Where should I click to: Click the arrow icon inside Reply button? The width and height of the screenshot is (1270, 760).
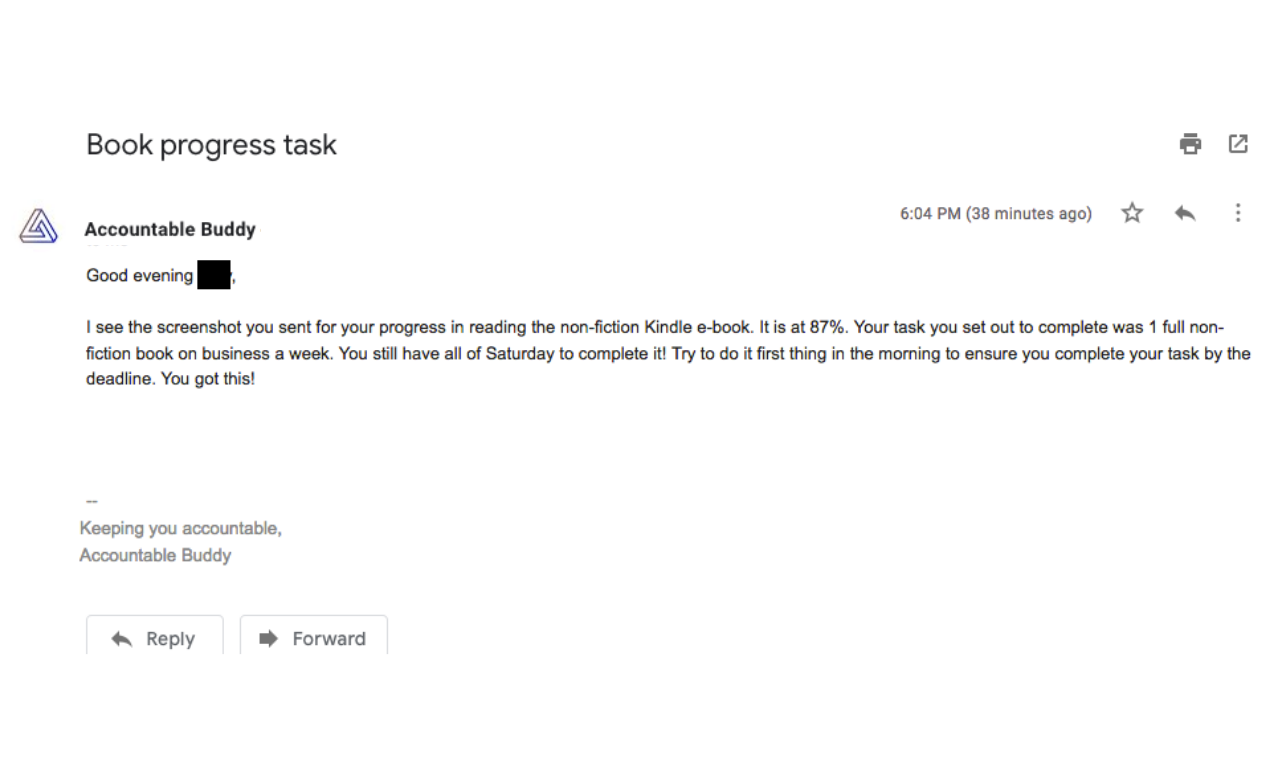pos(122,639)
